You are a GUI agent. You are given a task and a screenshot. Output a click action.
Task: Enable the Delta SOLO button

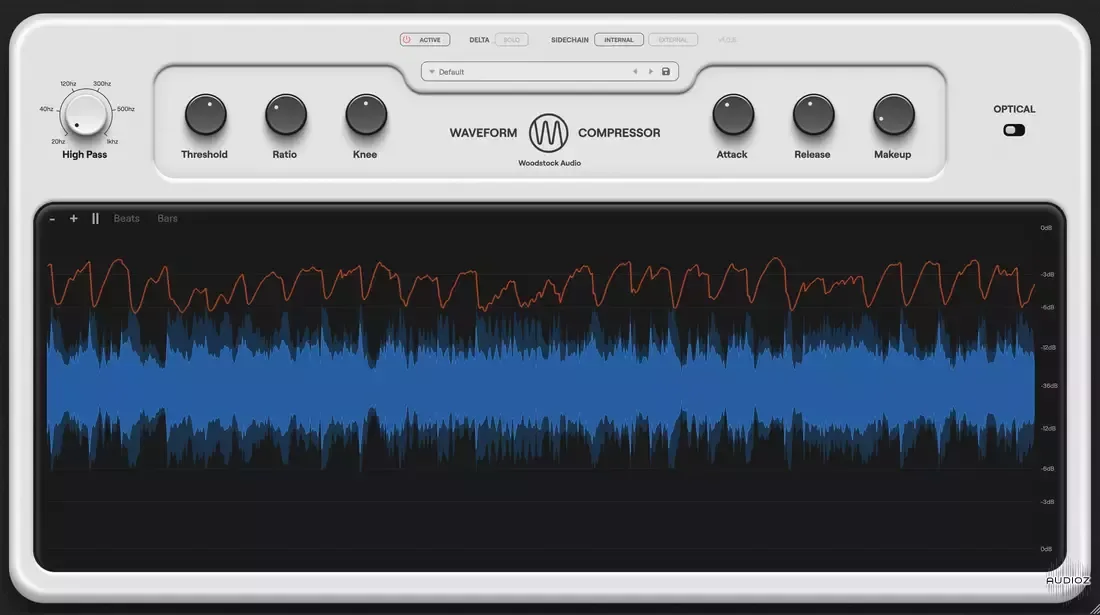(511, 40)
